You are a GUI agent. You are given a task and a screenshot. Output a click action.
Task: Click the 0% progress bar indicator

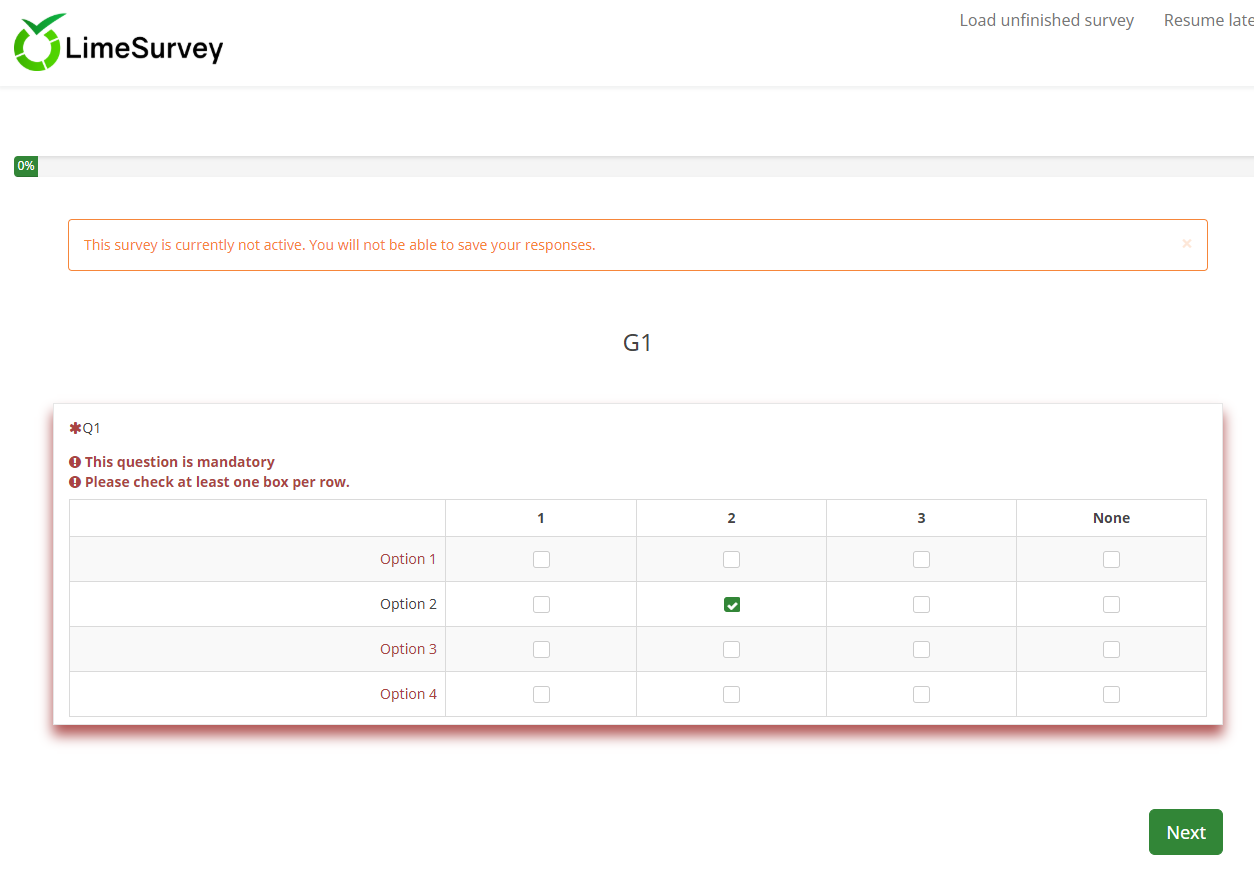coord(26,166)
